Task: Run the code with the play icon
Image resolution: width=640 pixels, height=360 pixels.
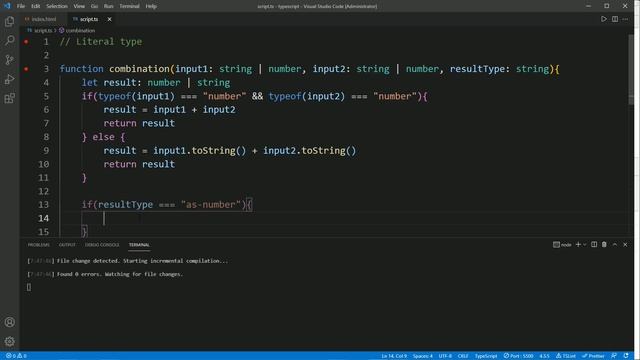Action: [x=604, y=19]
